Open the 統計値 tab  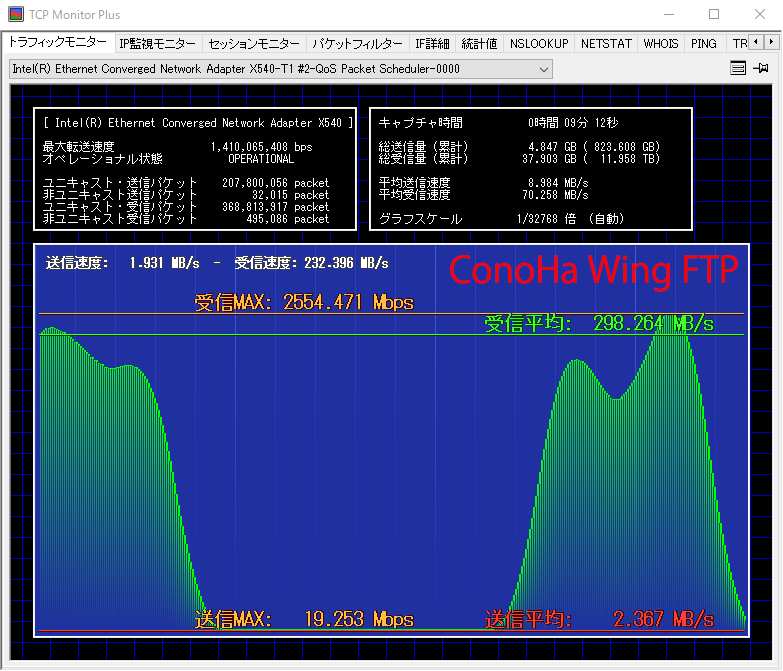(x=479, y=44)
